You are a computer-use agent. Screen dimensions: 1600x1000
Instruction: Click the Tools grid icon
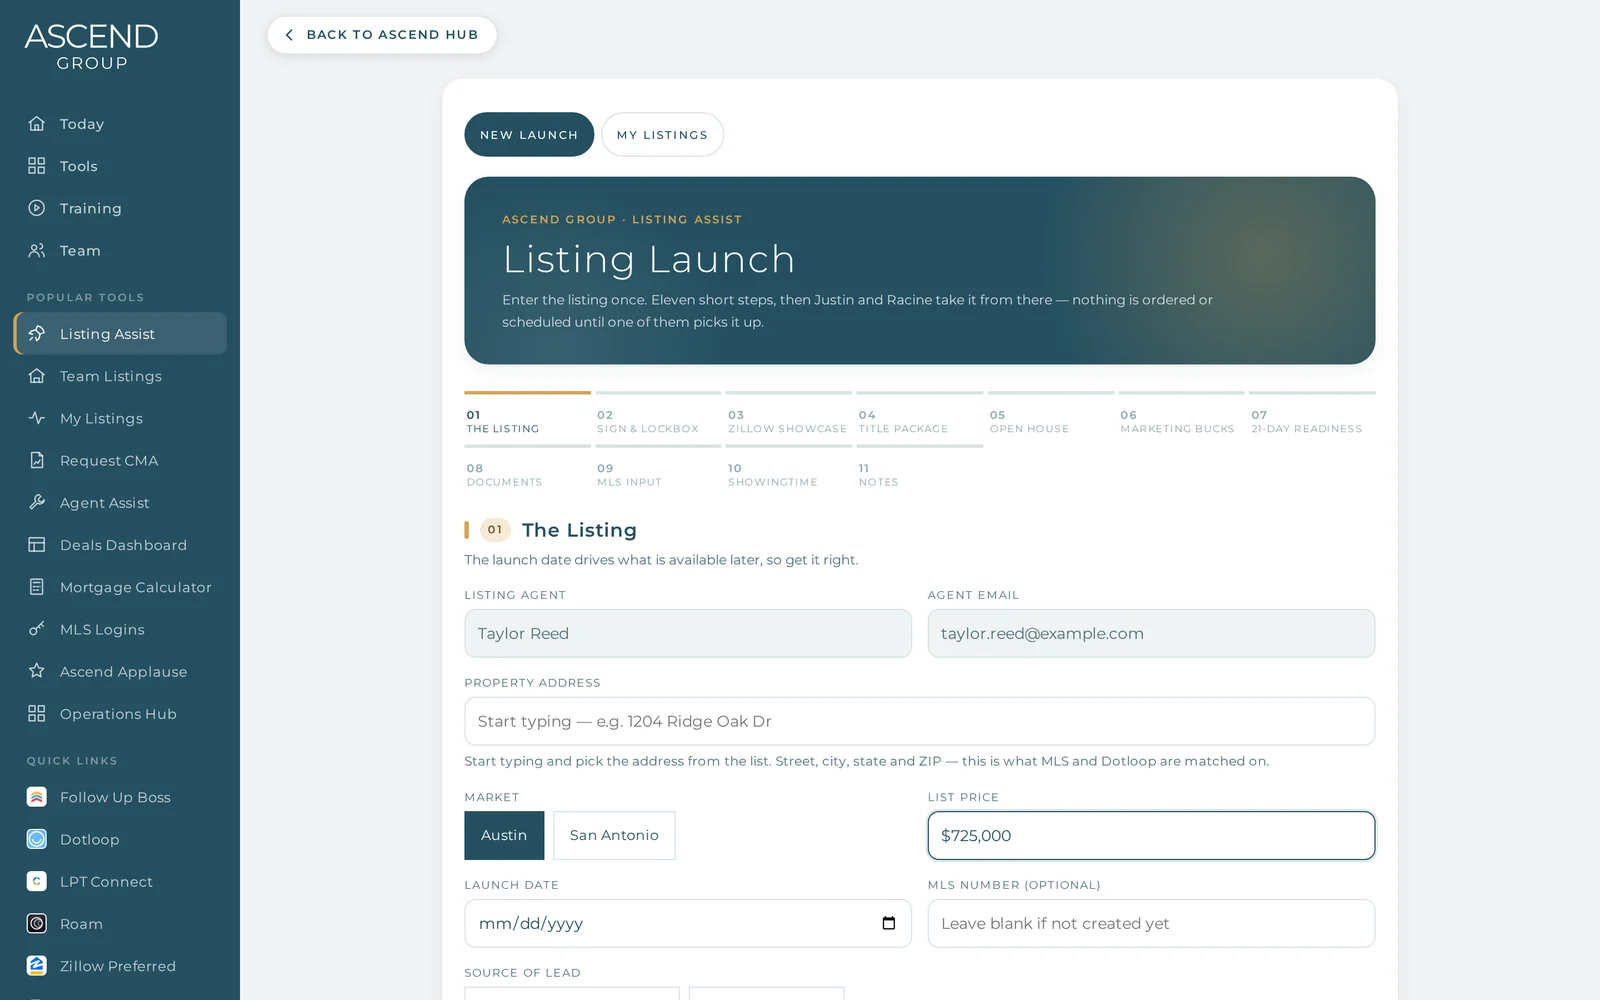coord(37,166)
